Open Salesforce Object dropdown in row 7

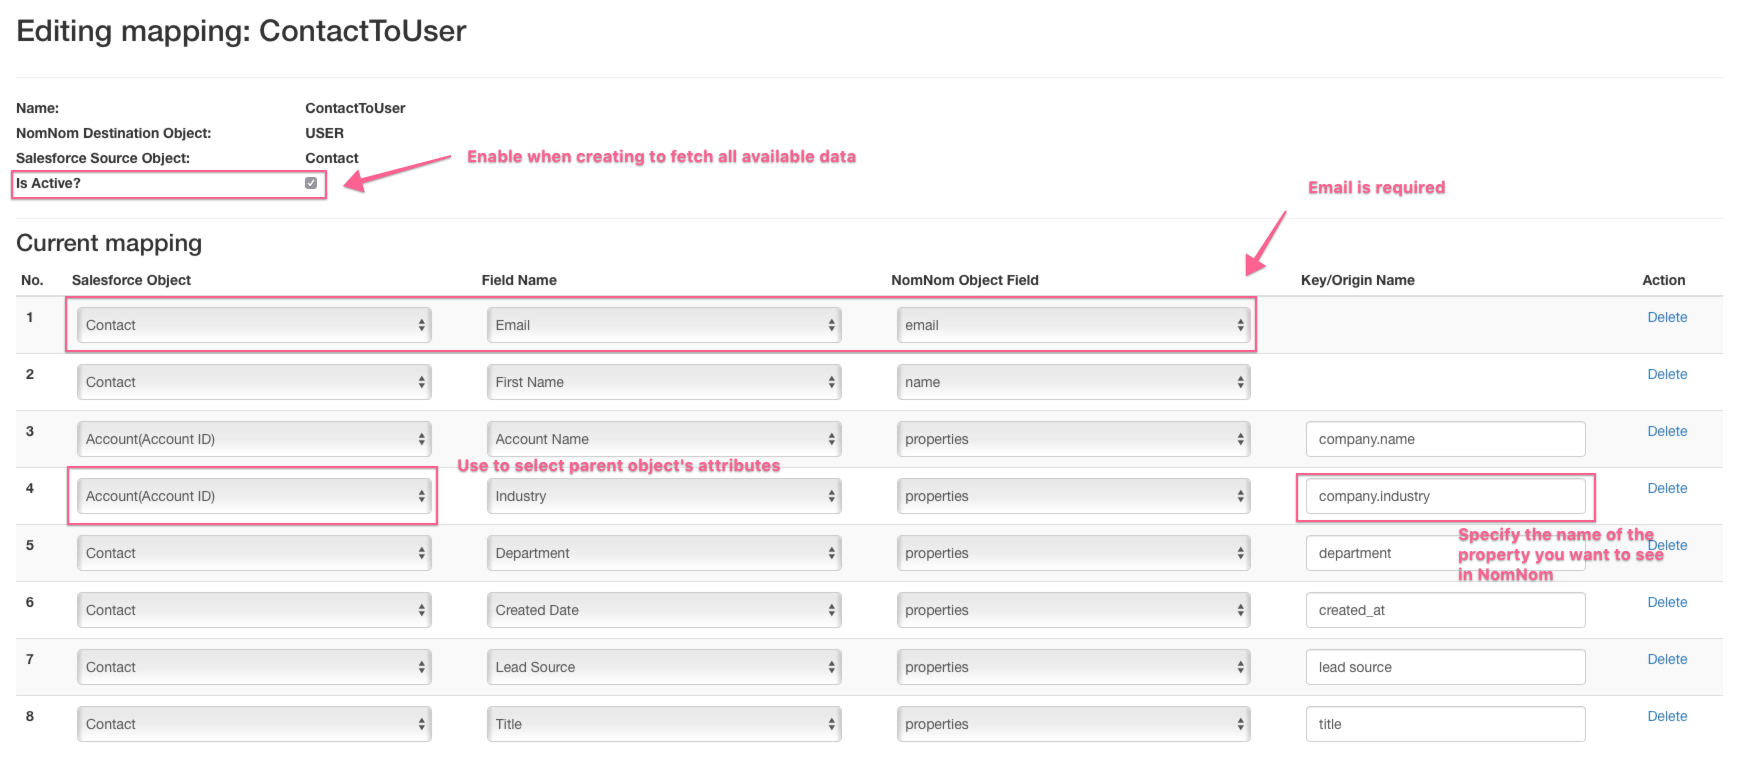254,667
